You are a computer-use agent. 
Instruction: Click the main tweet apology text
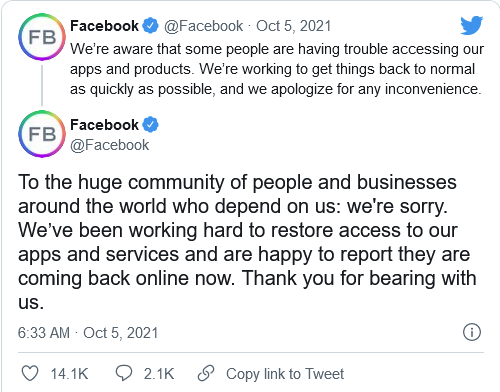click(x=247, y=242)
